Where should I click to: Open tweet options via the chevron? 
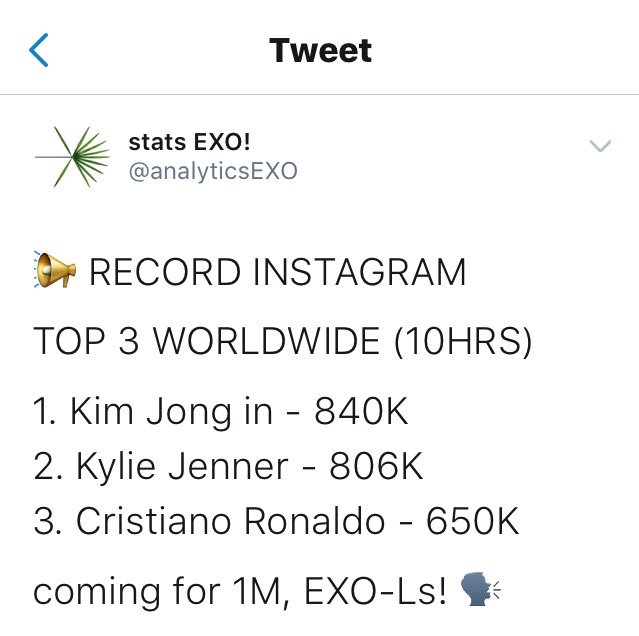click(x=600, y=145)
